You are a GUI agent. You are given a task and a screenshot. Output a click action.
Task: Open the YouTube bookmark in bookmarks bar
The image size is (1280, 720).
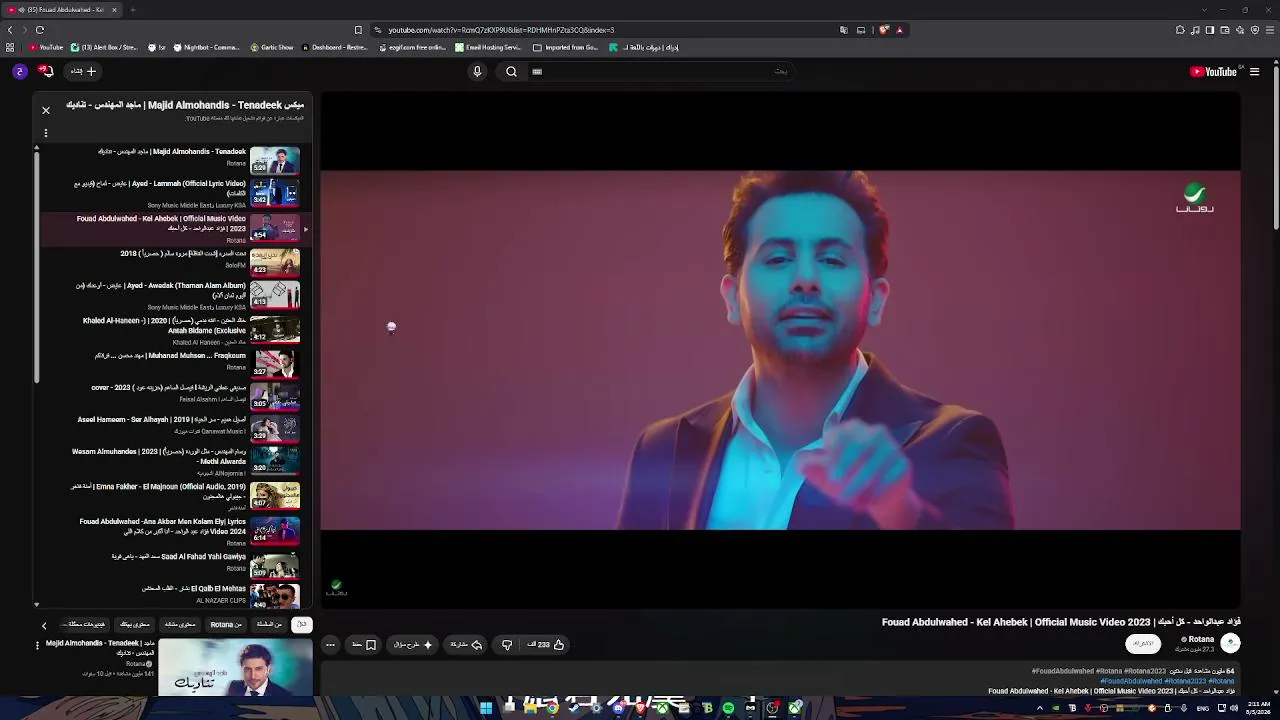point(46,47)
